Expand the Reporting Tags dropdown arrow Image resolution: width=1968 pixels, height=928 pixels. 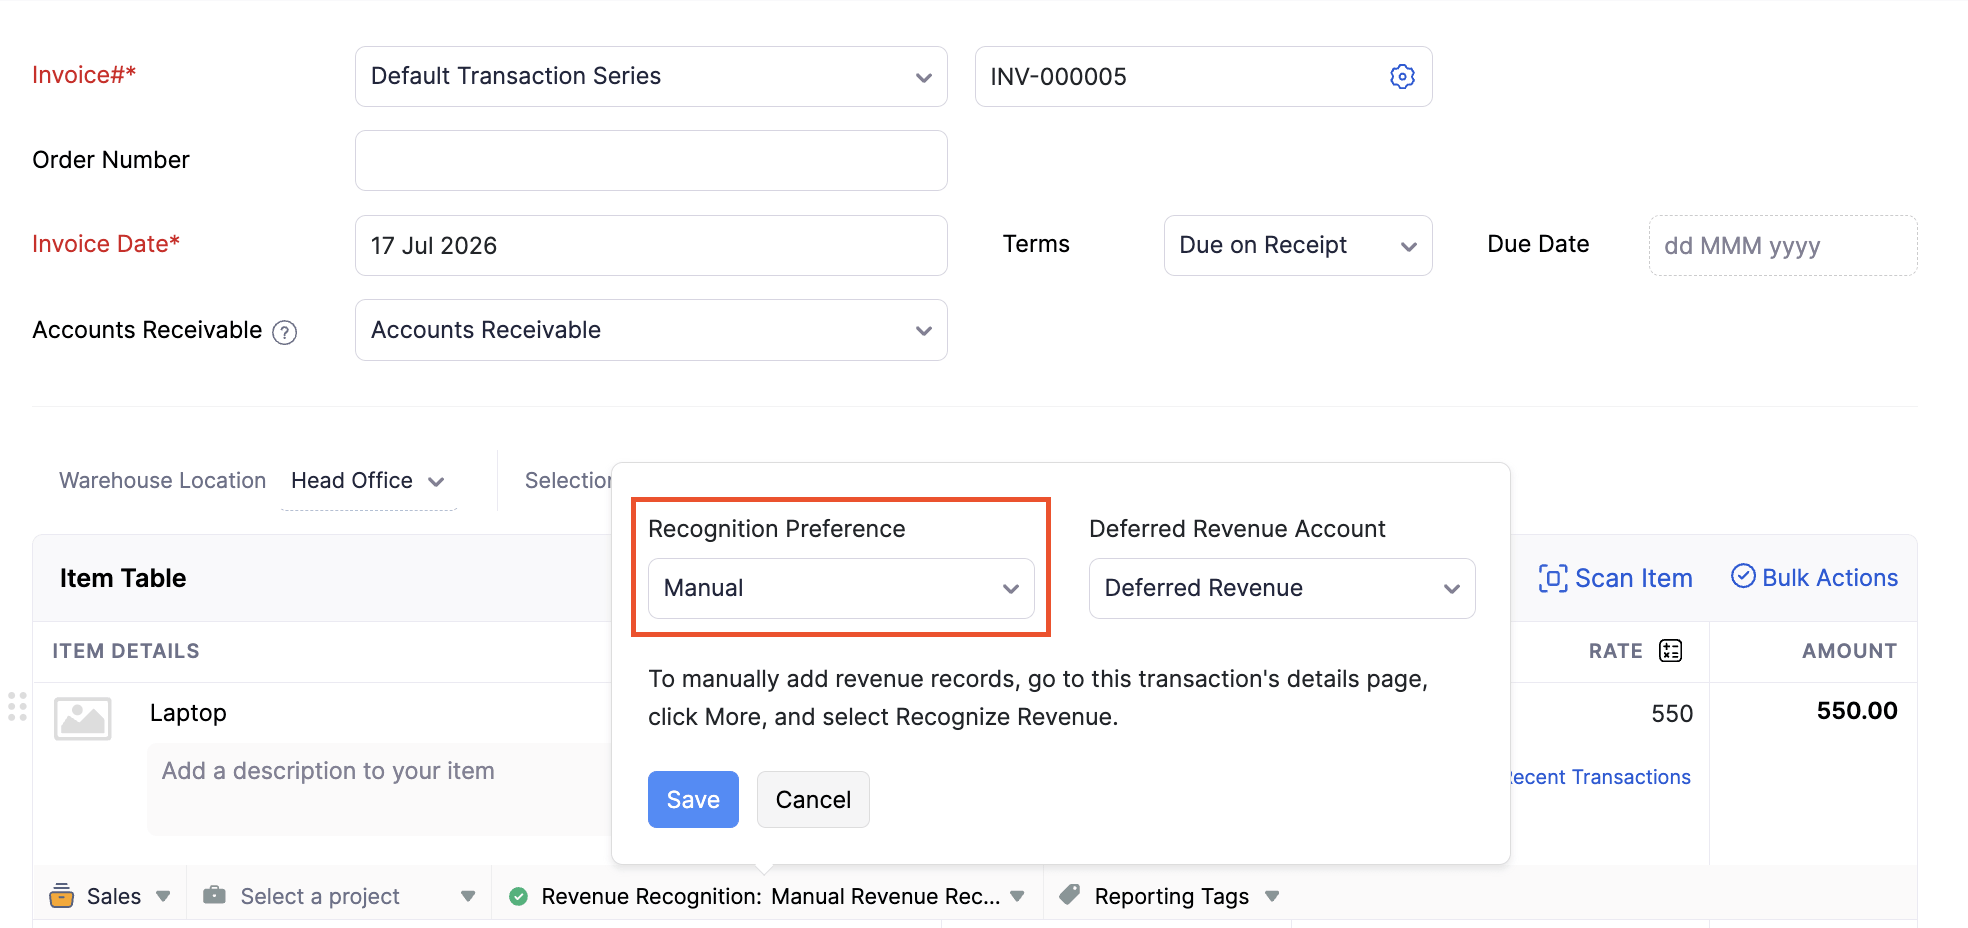click(1272, 896)
